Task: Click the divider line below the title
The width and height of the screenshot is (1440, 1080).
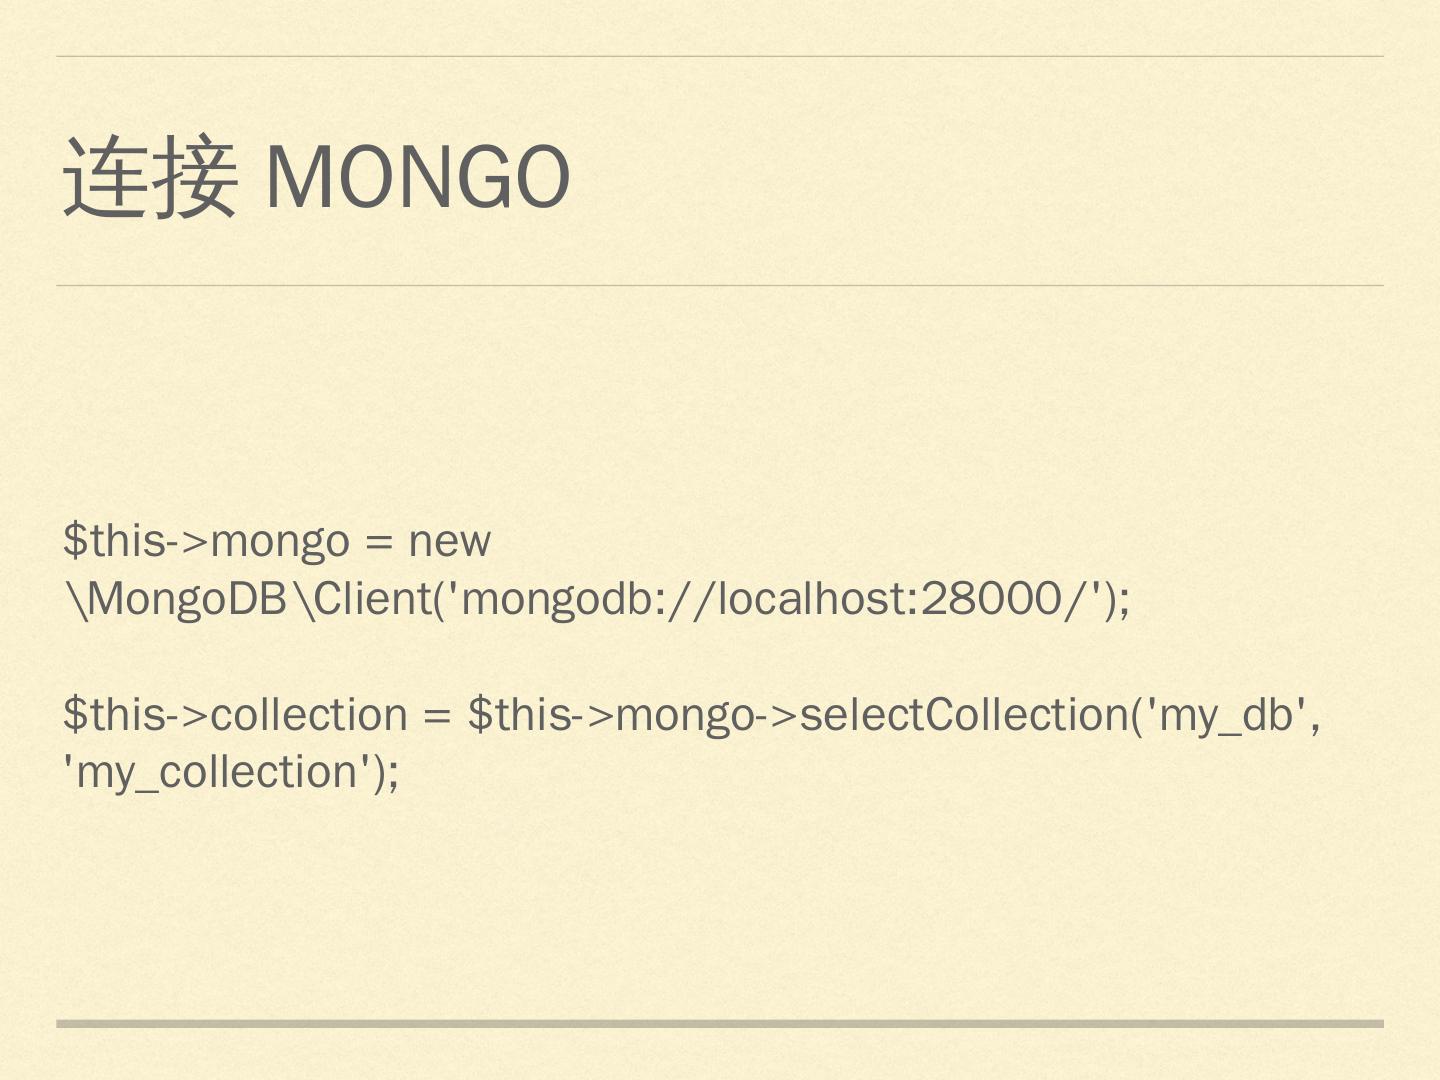Action: (x=720, y=285)
